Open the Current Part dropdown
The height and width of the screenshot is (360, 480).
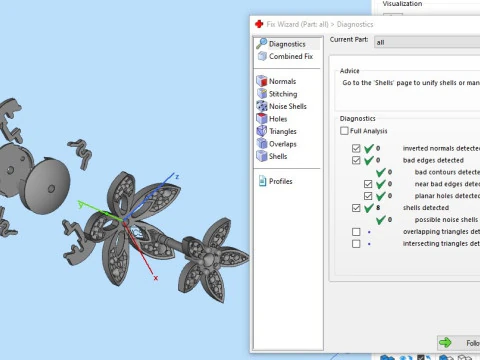(x=427, y=42)
